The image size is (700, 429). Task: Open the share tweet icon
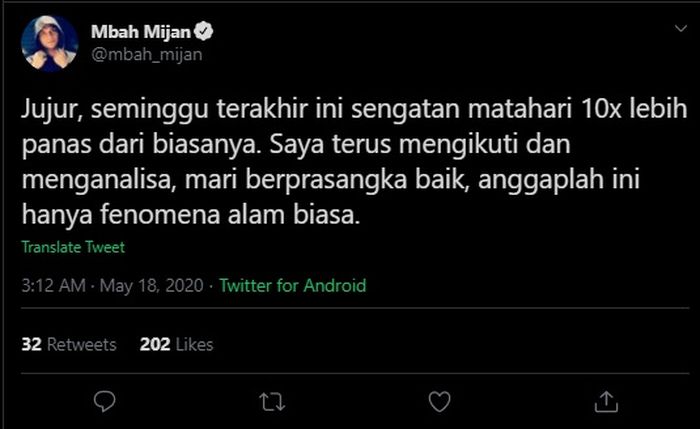[x=605, y=401]
